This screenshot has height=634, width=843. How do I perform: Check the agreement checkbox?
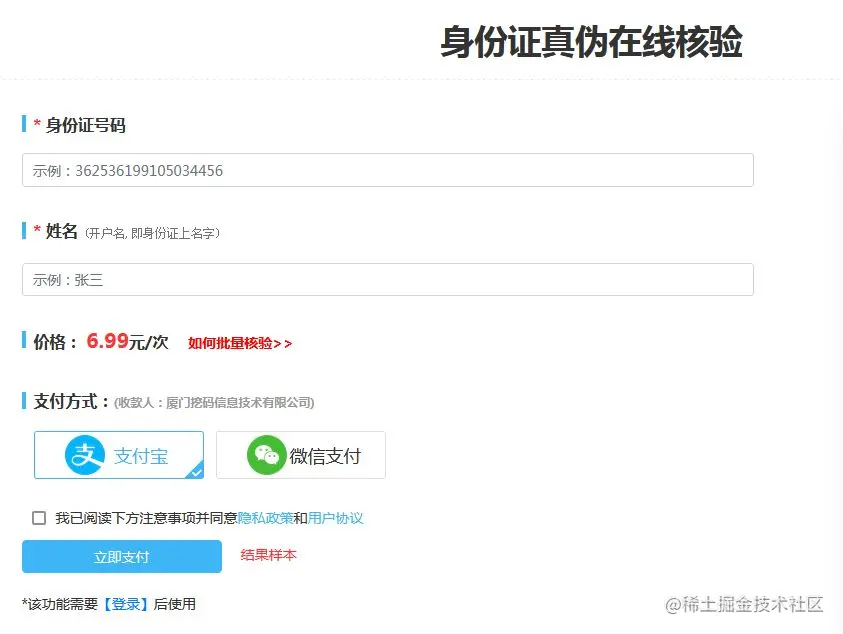point(39,517)
